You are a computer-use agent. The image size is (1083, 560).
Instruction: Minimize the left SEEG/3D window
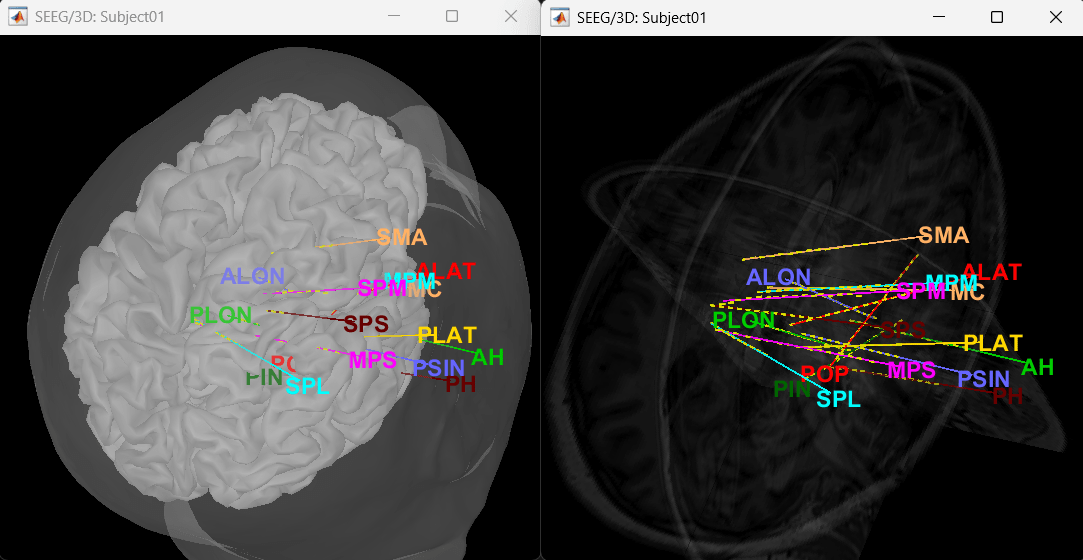tap(392, 17)
